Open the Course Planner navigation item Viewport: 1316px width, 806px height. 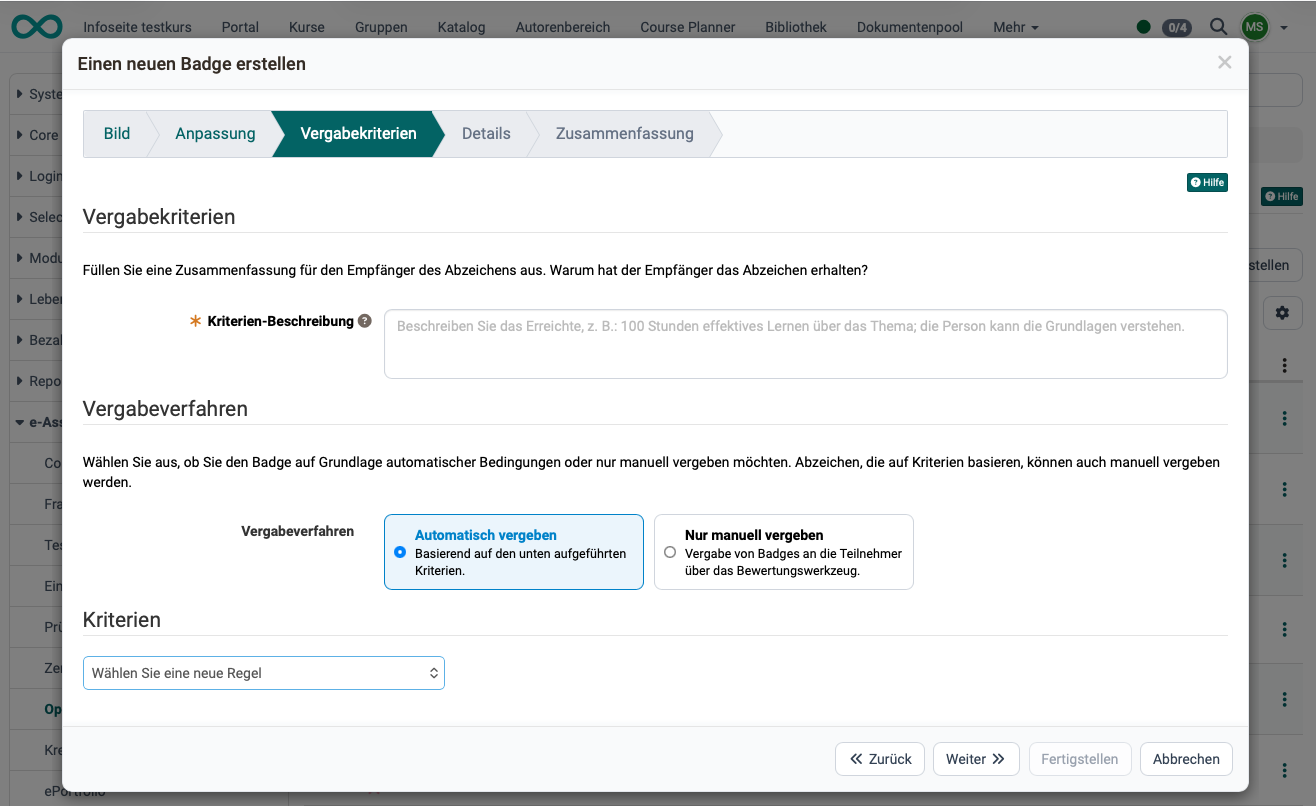click(x=687, y=27)
